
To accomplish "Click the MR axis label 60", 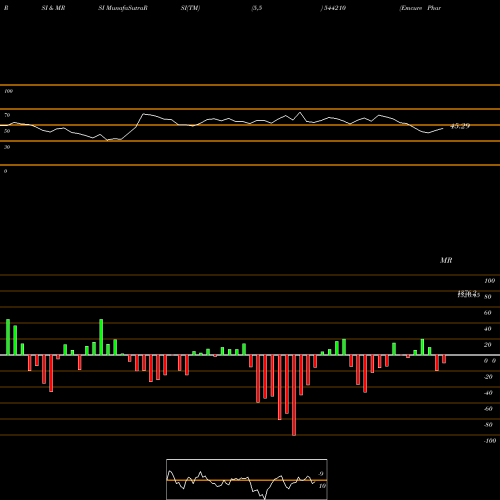I will [488, 313].
